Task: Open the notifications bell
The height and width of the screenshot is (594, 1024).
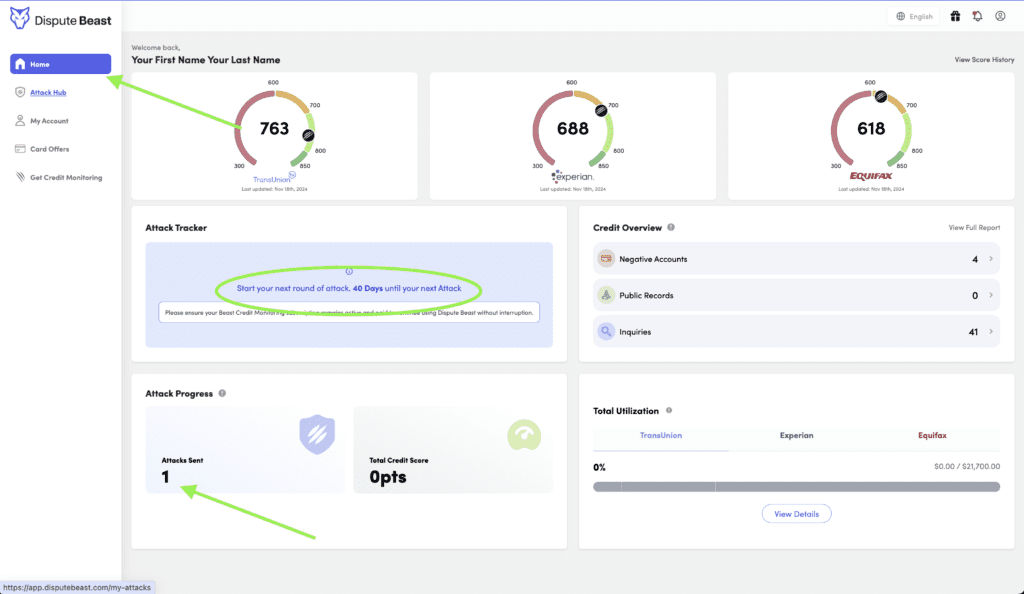Action: [976, 16]
